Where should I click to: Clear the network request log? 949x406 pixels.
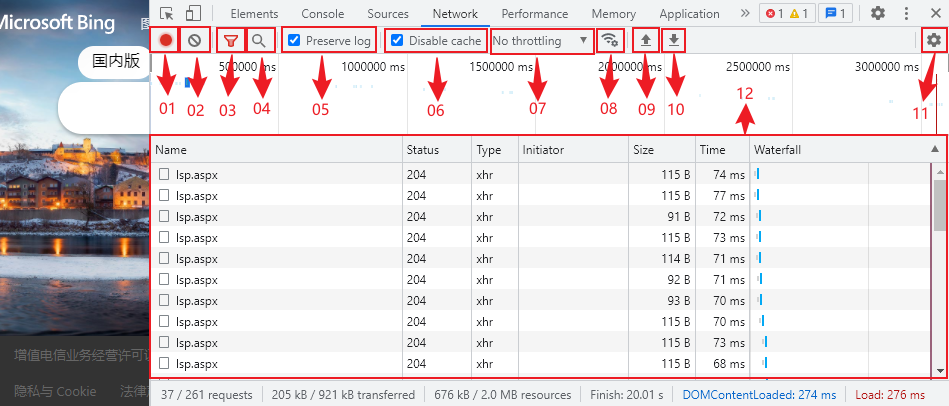coord(195,41)
